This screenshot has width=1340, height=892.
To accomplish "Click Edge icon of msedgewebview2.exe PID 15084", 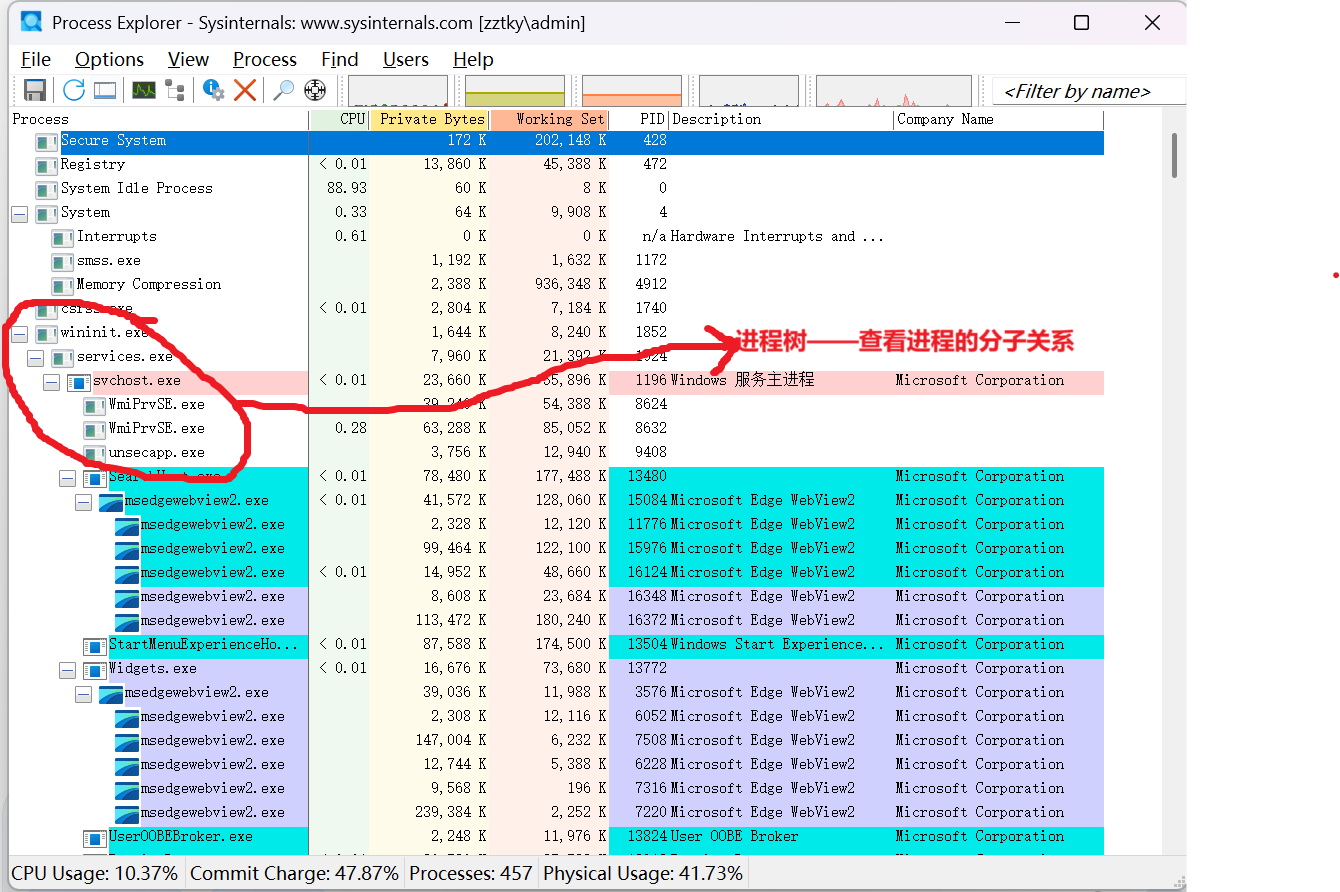I will point(111,501).
